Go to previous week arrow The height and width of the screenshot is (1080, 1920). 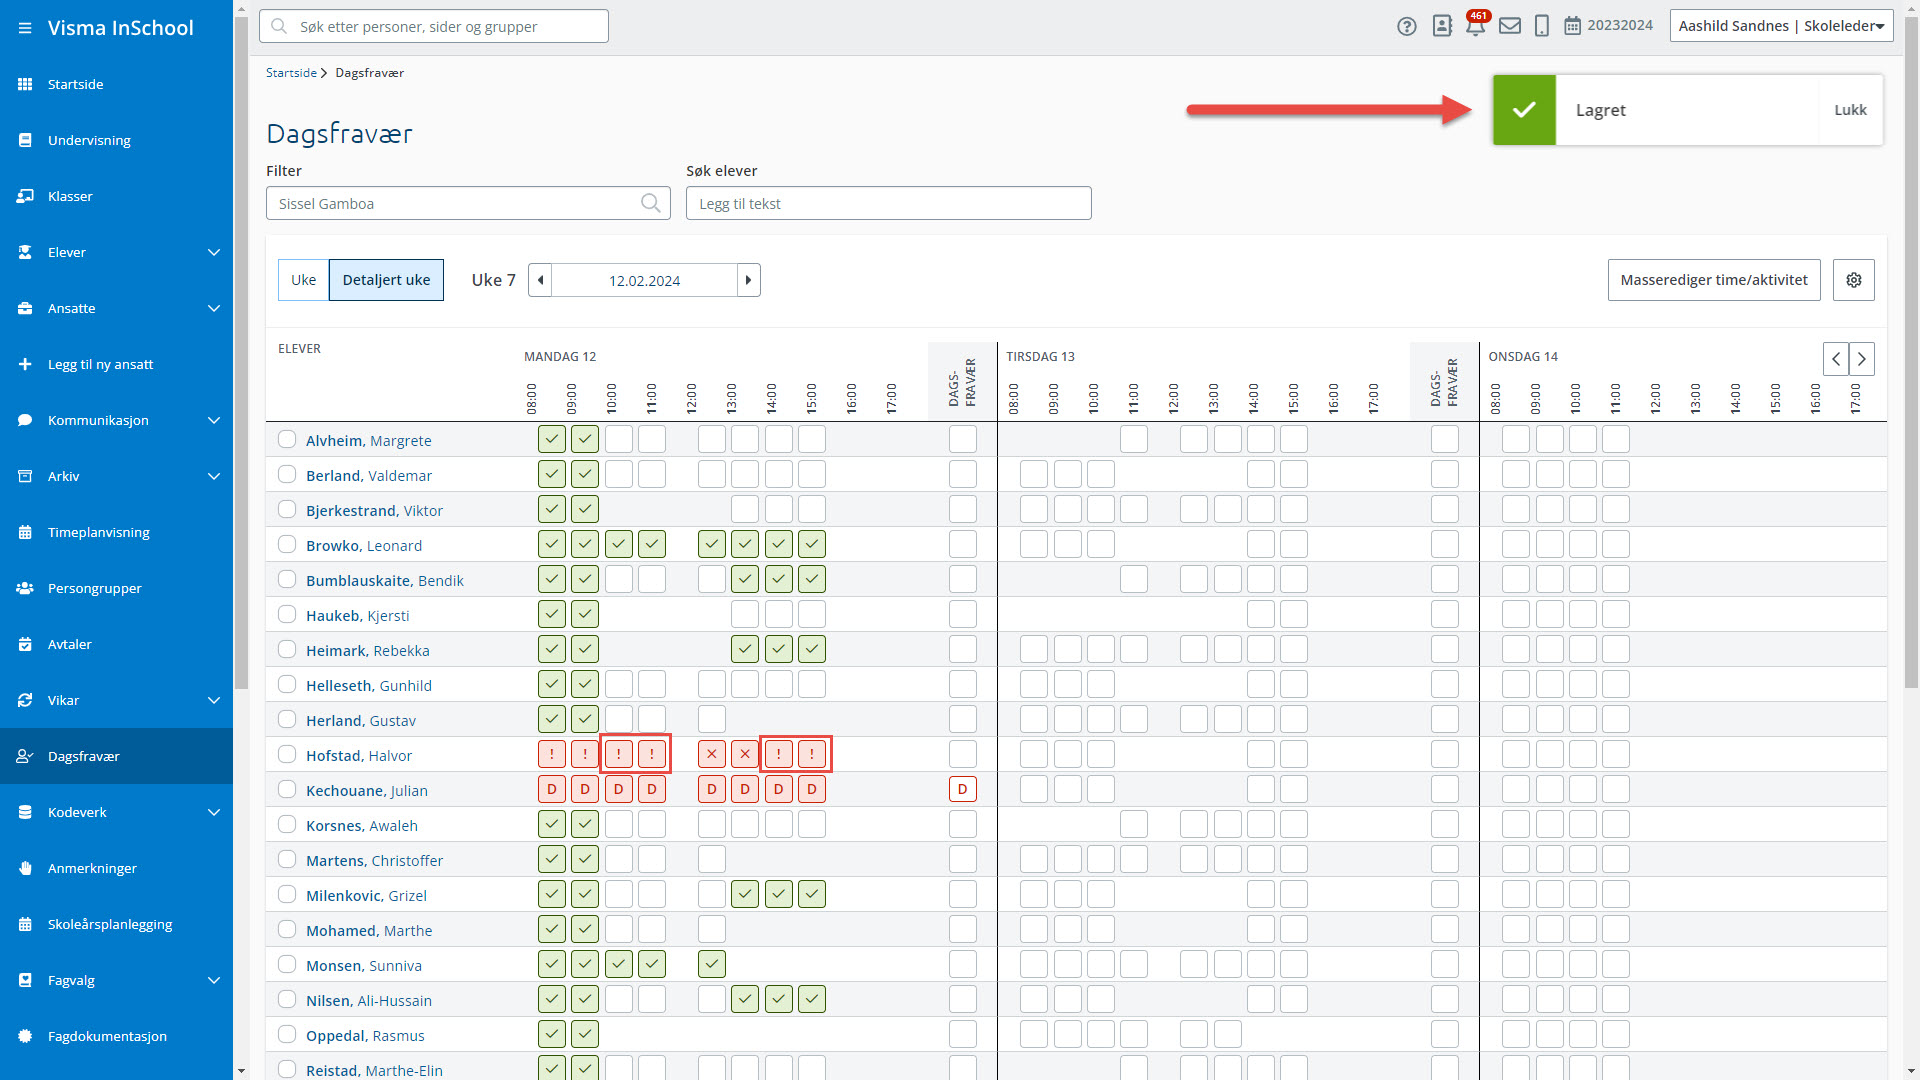pyautogui.click(x=540, y=280)
